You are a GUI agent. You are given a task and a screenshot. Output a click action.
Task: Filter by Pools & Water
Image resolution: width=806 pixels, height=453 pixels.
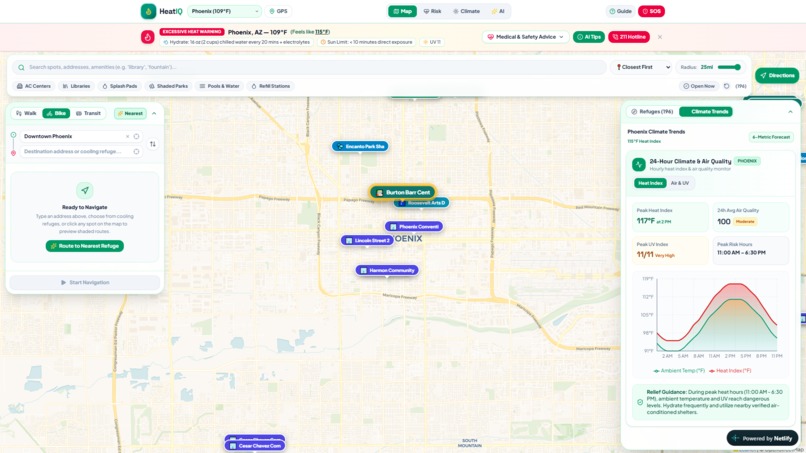[x=219, y=86]
